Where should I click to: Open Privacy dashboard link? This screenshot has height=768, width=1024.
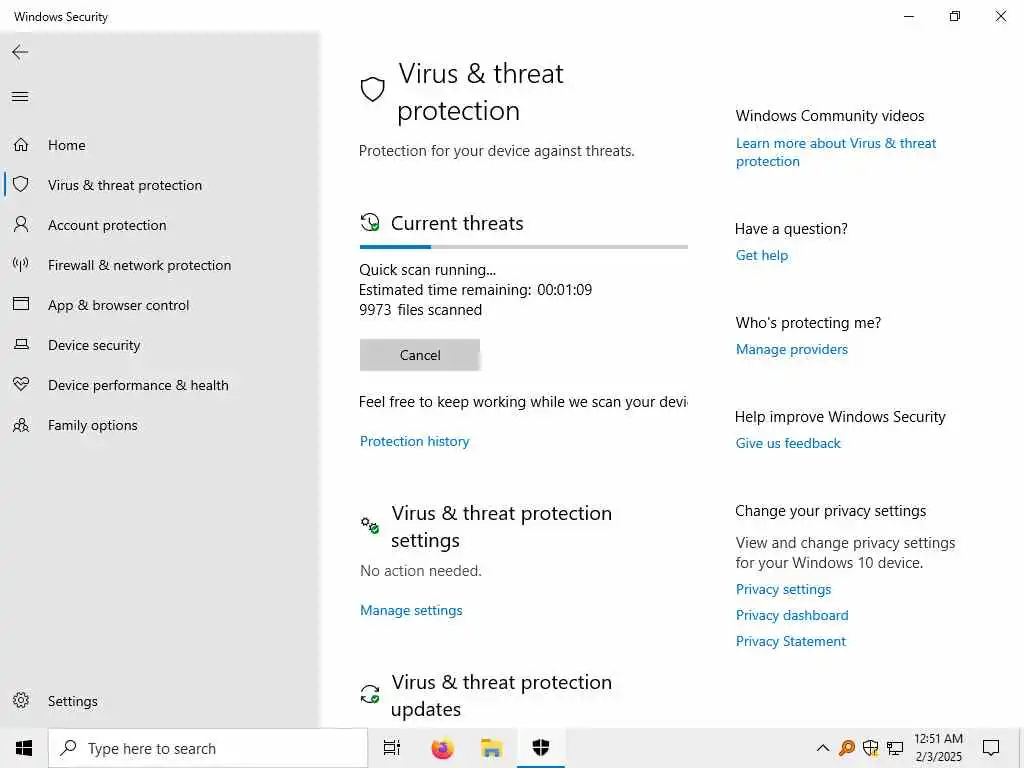coord(791,615)
